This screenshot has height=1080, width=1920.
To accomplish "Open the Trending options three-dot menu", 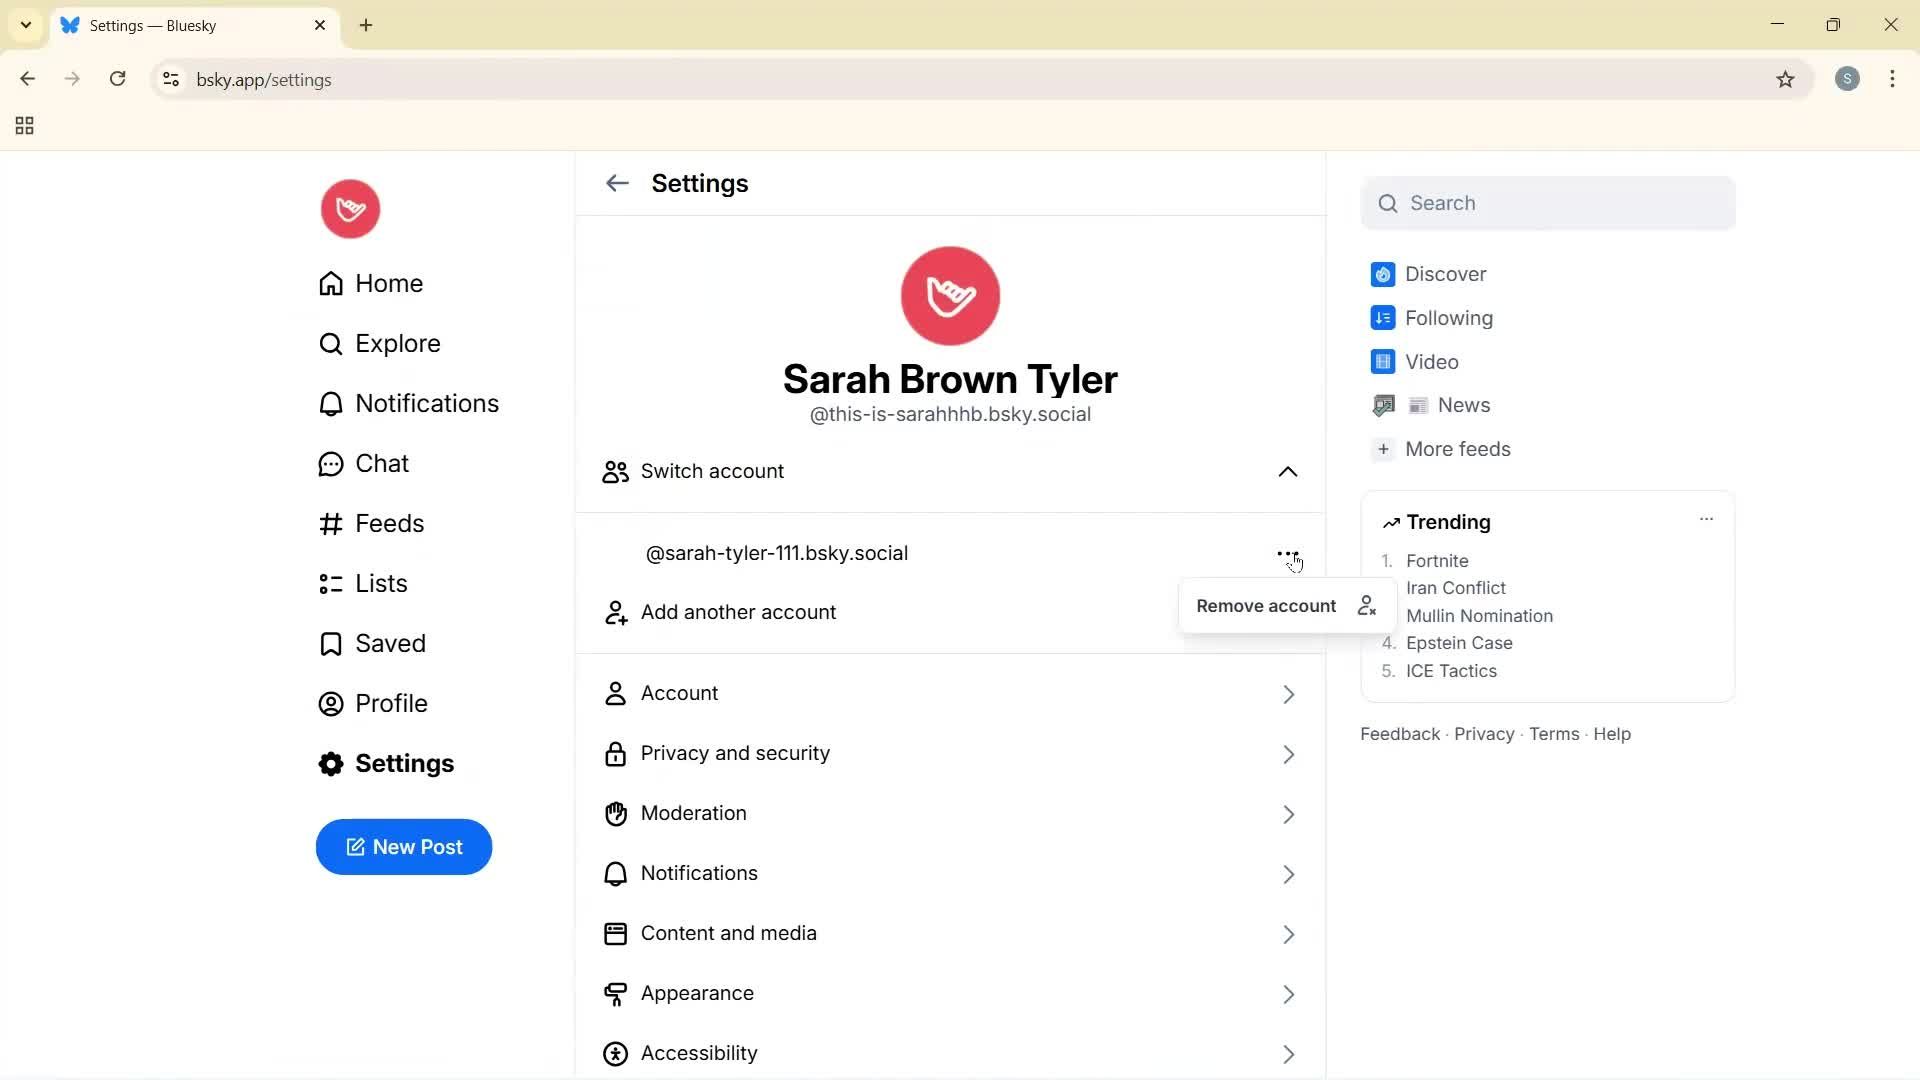I will pos(1706,519).
